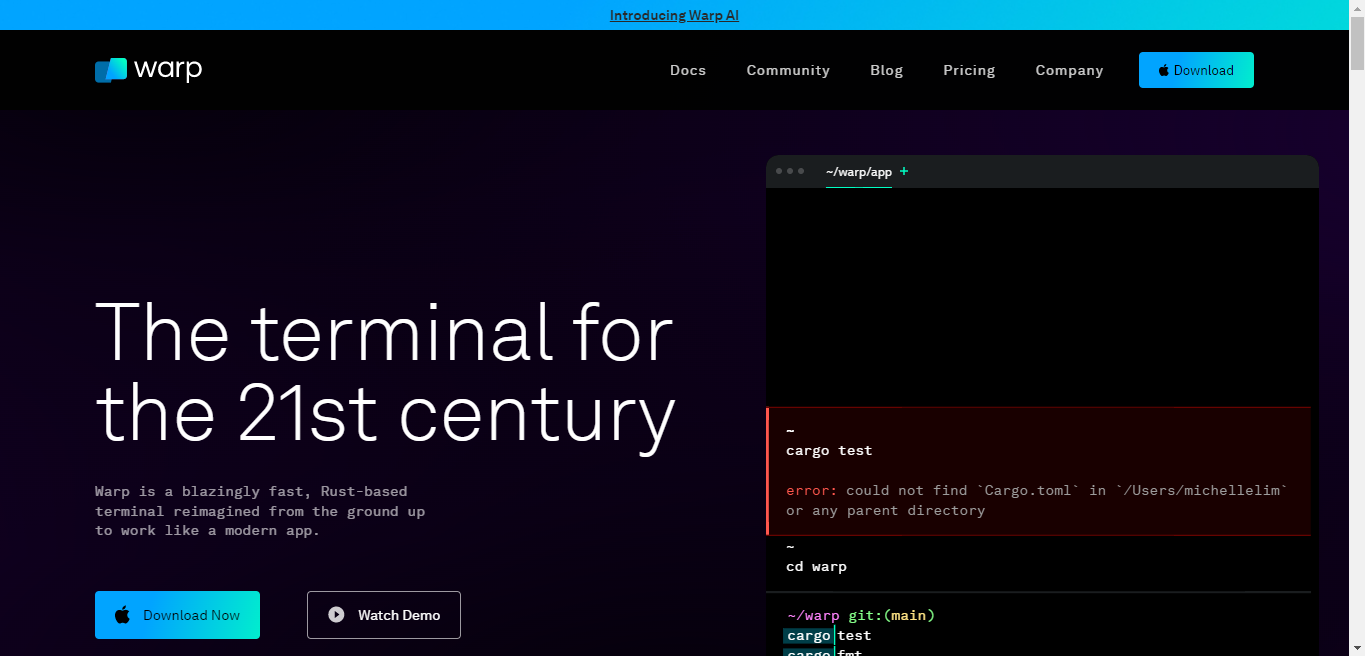The height and width of the screenshot is (656, 1365).
Task: Click the header Download button
Action: [1196, 70]
